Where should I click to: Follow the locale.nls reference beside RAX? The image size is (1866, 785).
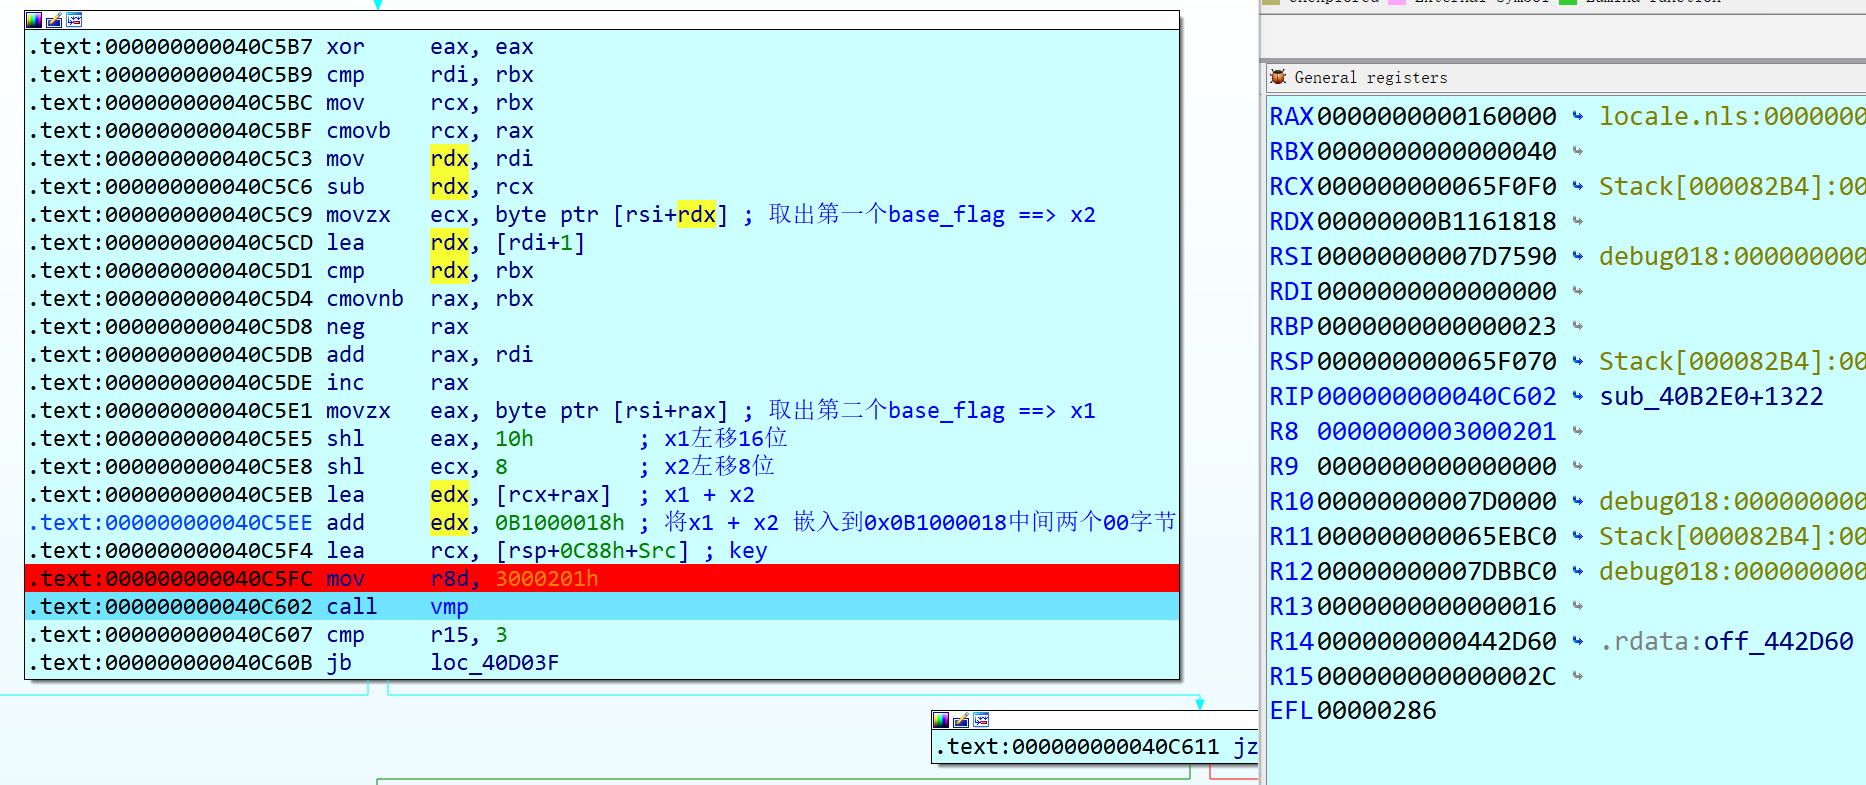click(1732, 116)
